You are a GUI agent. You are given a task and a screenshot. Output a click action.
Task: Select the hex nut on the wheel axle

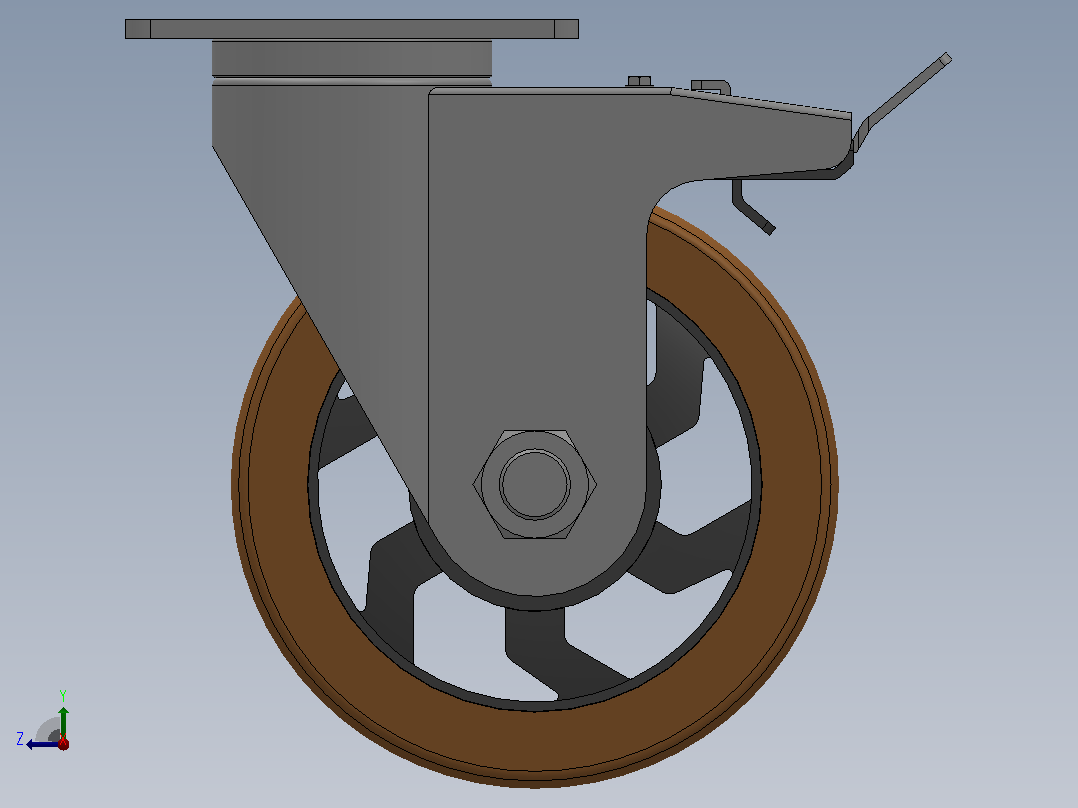click(535, 484)
